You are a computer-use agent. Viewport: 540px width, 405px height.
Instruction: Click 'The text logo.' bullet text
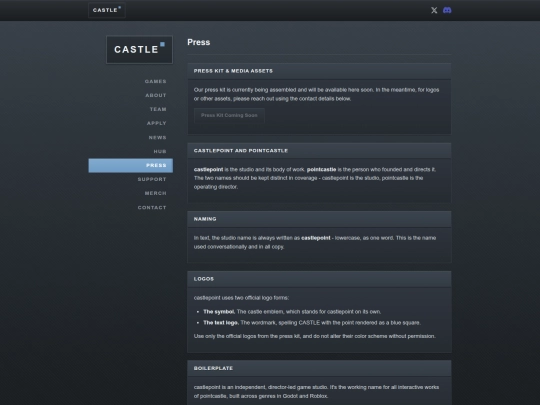tap(221, 323)
